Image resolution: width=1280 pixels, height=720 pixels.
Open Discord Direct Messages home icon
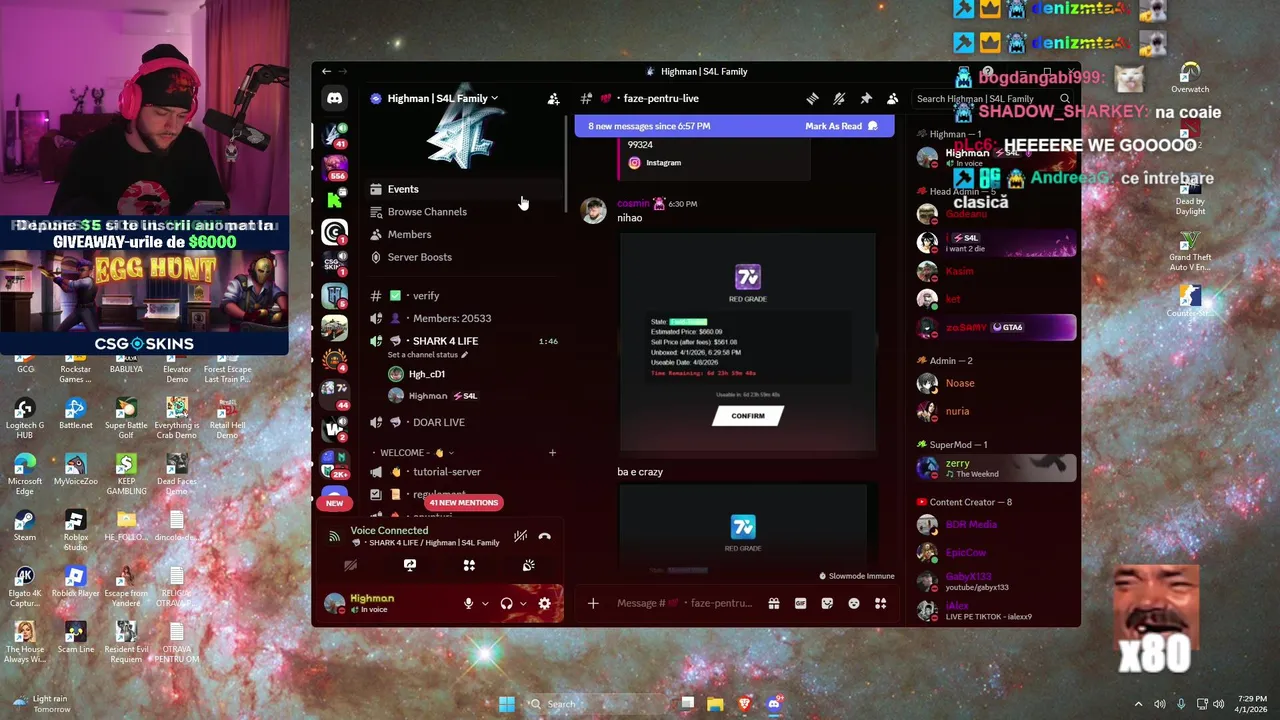pyautogui.click(x=334, y=98)
